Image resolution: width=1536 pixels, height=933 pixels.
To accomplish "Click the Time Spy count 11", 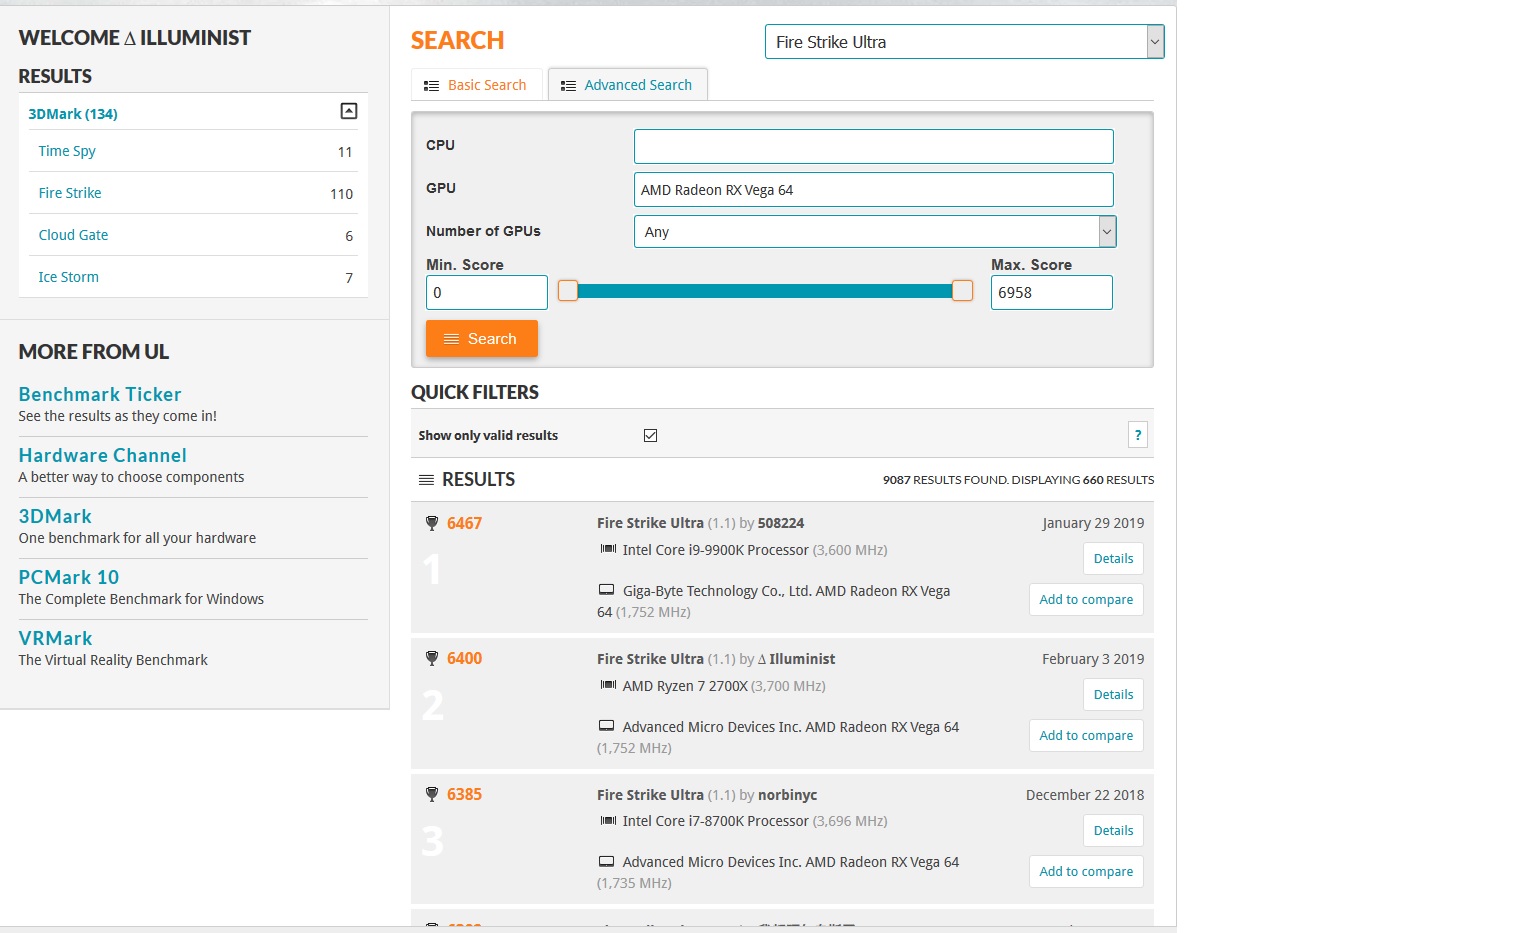I will [x=345, y=152].
